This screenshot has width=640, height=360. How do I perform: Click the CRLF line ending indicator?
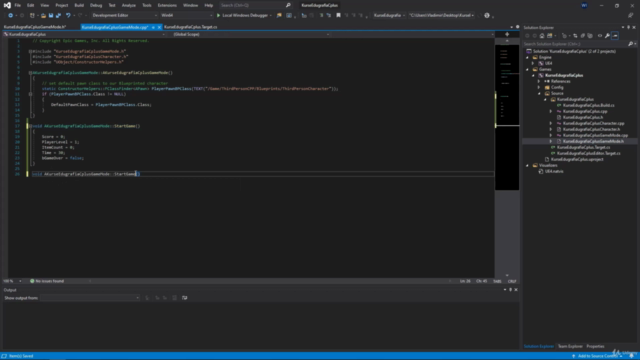coord(512,281)
